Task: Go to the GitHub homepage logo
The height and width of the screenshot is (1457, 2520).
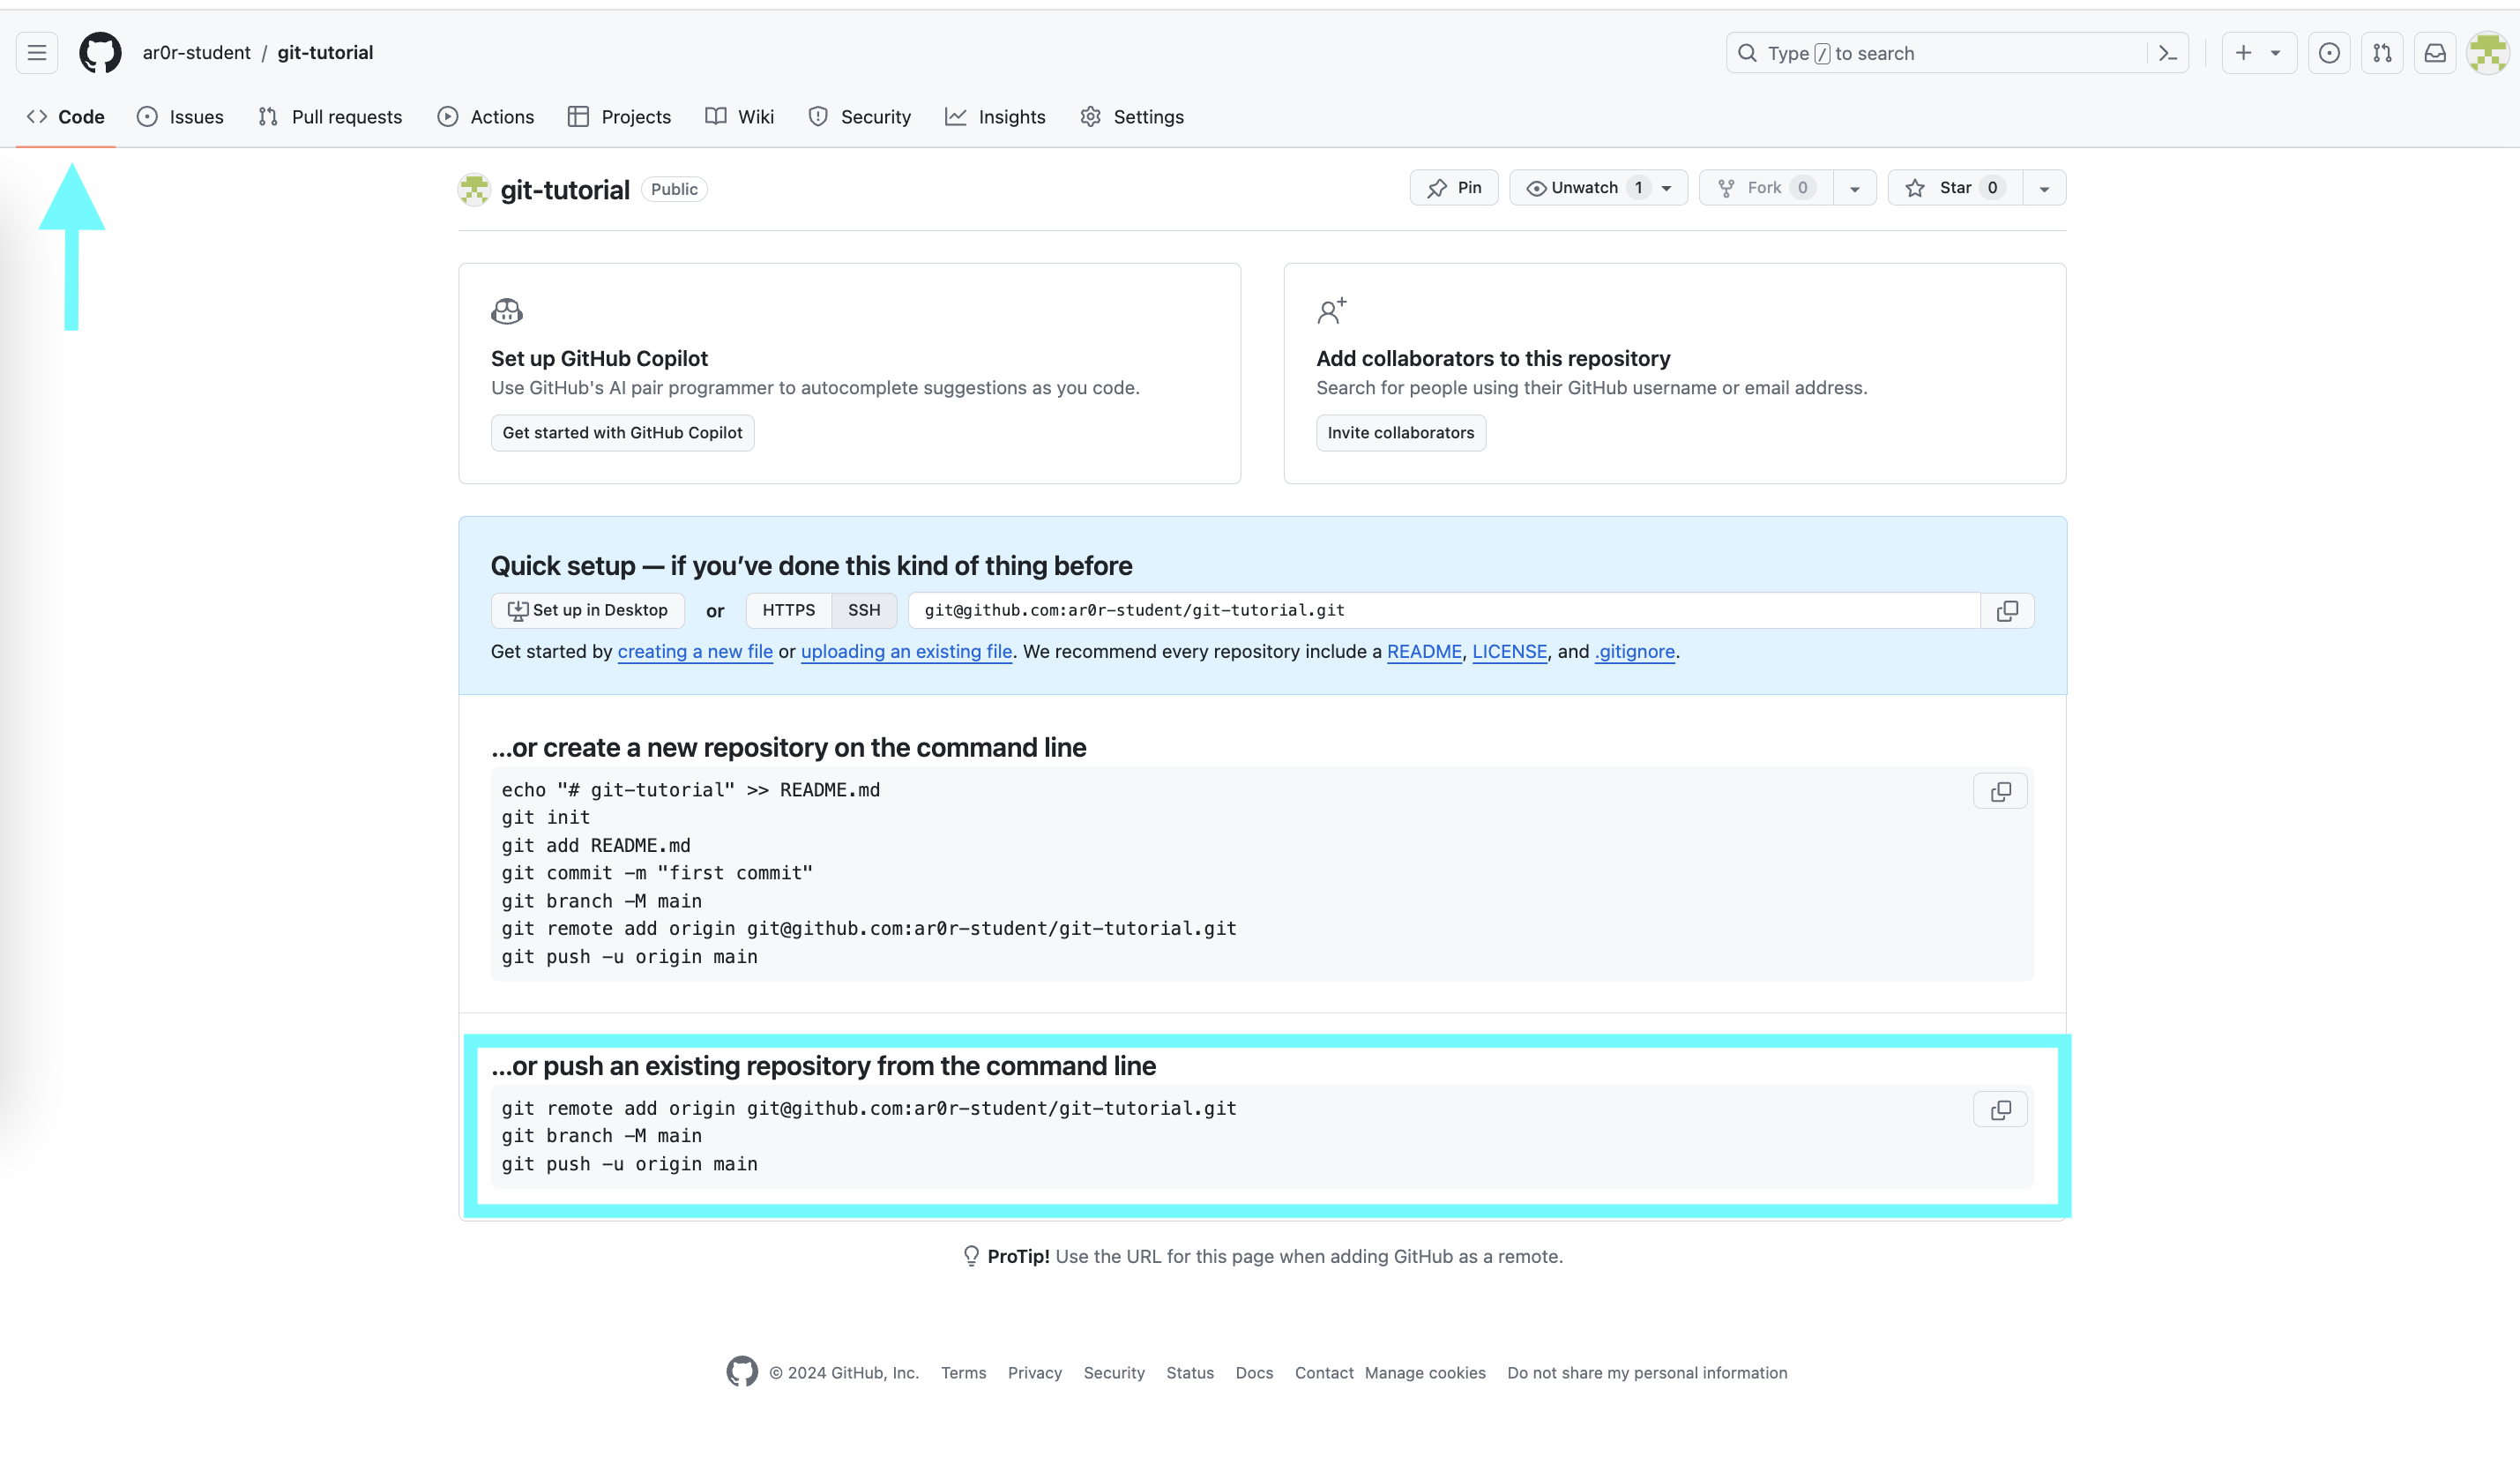Action: point(100,53)
